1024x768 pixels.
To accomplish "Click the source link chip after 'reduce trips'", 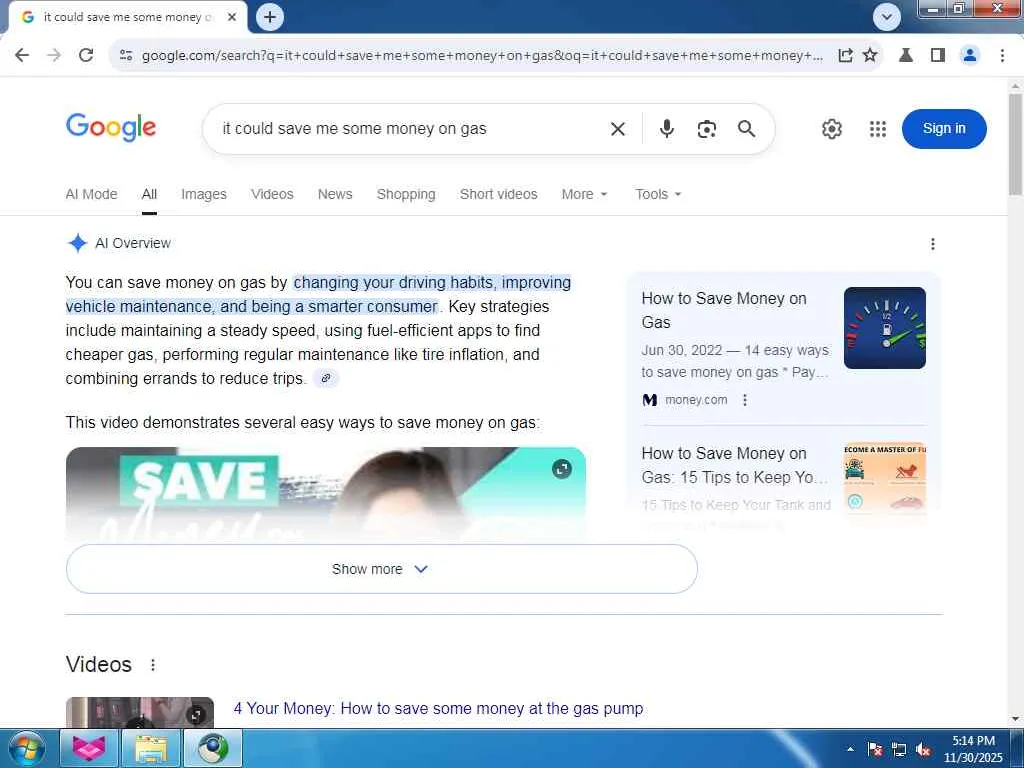I will [x=326, y=378].
